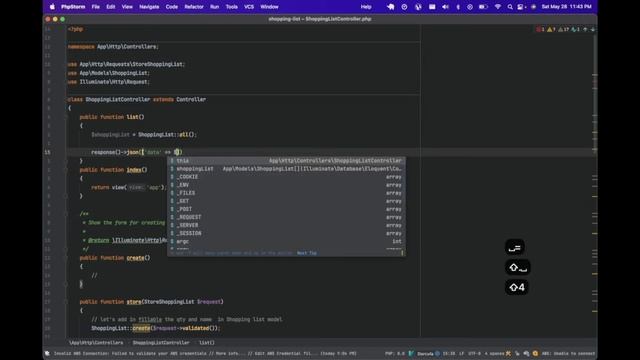Go to previous highlighted error arrow
Viewport: 640px width, 360px height.
coord(585,29)
